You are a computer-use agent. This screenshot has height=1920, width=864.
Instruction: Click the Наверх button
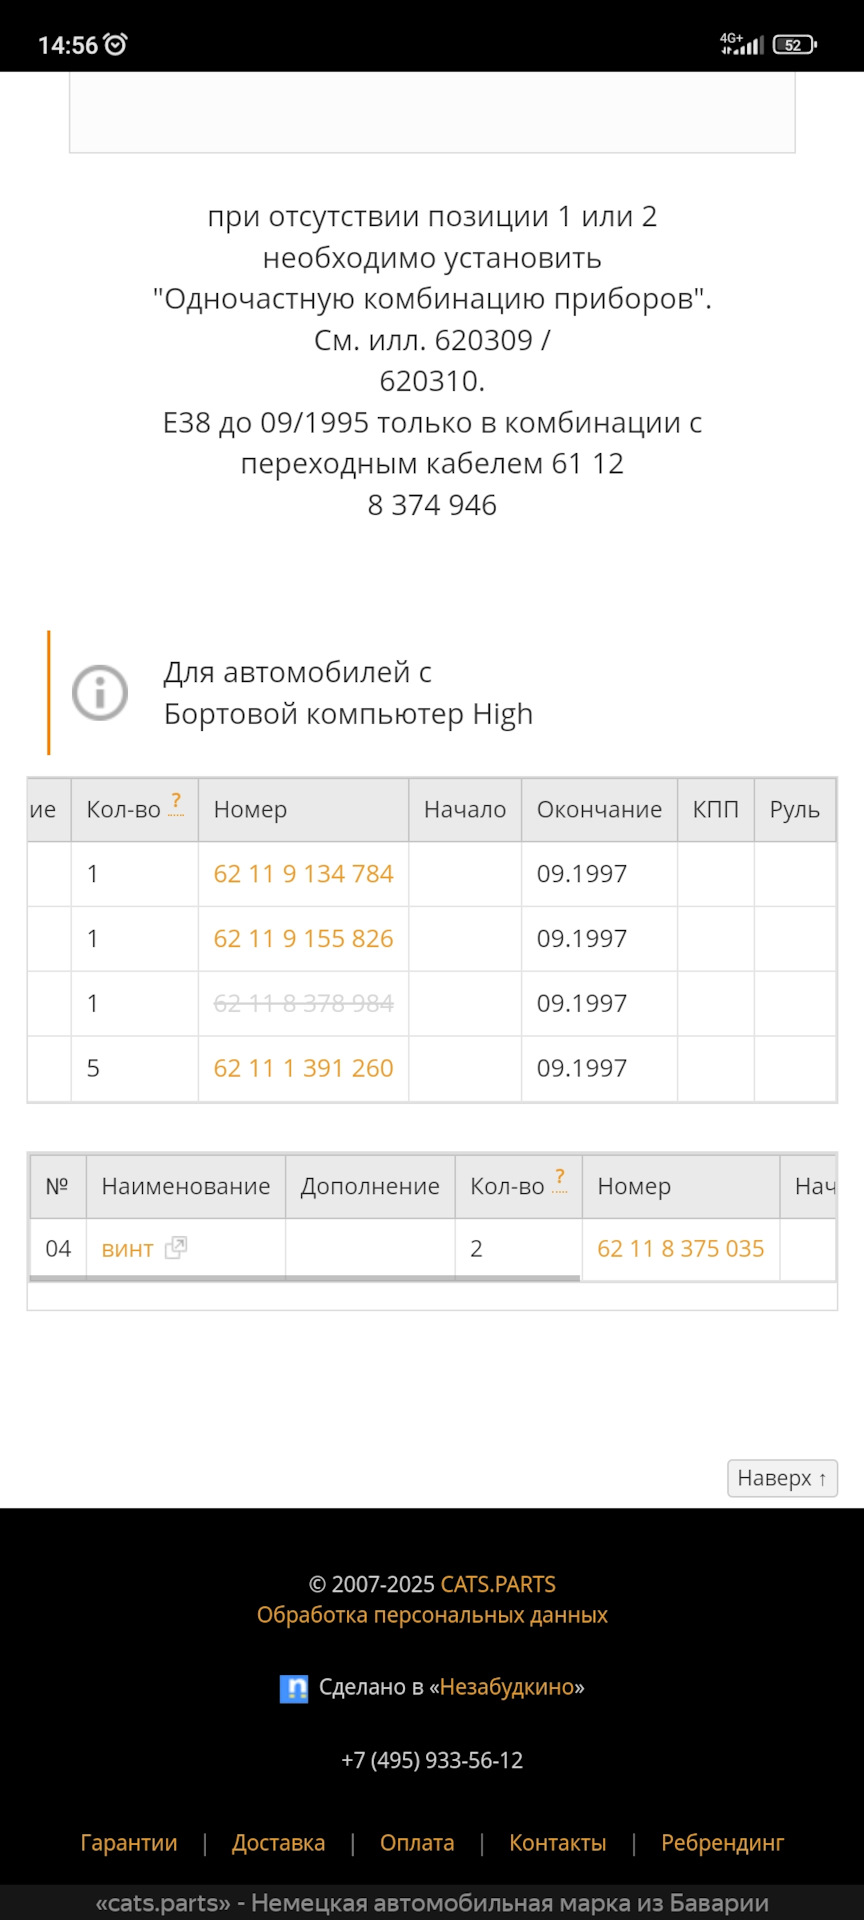782,1478
